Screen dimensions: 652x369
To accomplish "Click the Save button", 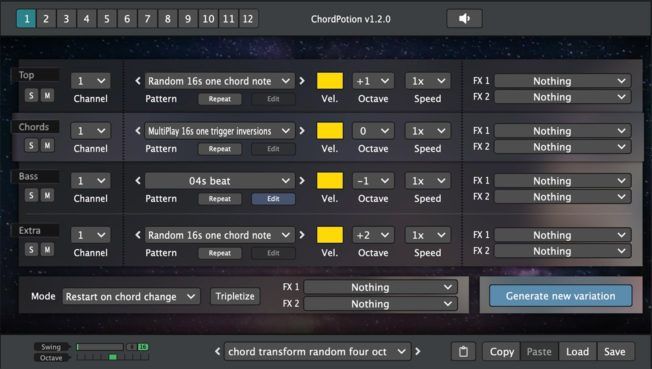I will click(x=615, y=352).
